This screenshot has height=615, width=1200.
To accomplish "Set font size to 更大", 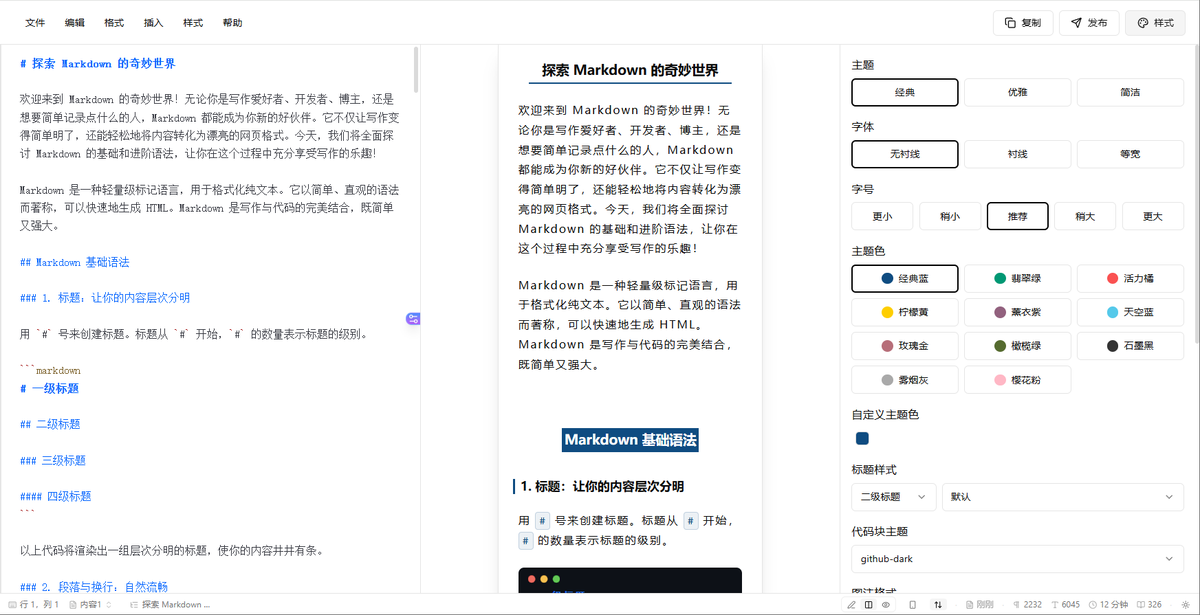I will coord(1153,216).
